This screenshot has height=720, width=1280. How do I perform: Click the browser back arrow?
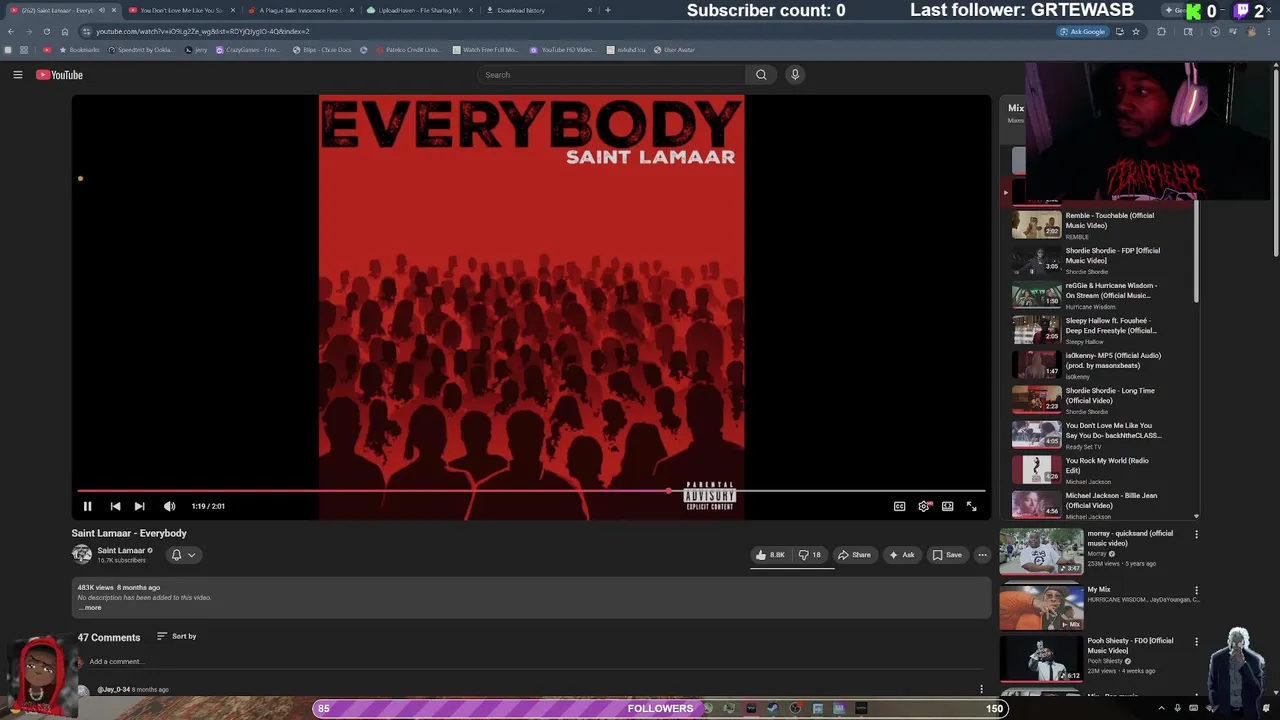10,32
